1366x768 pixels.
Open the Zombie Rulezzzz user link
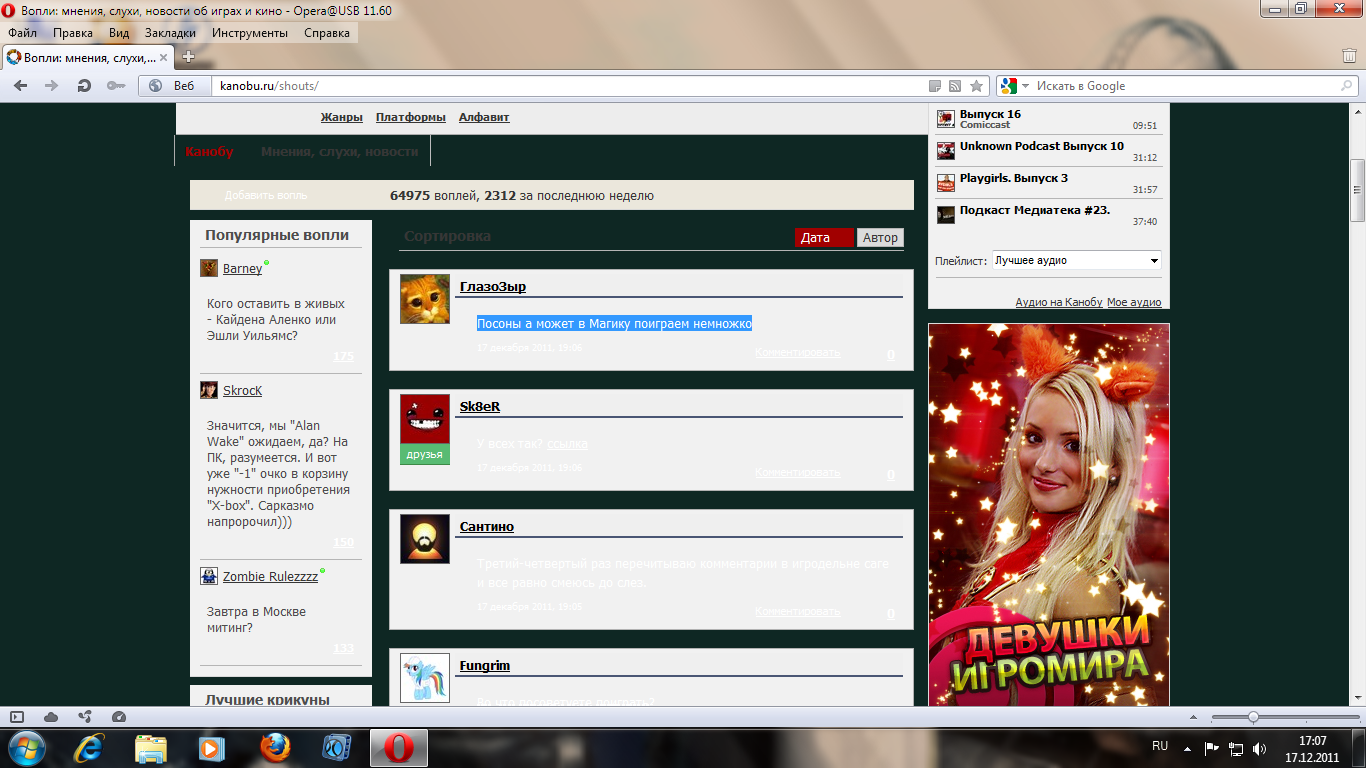pos(270,577)
